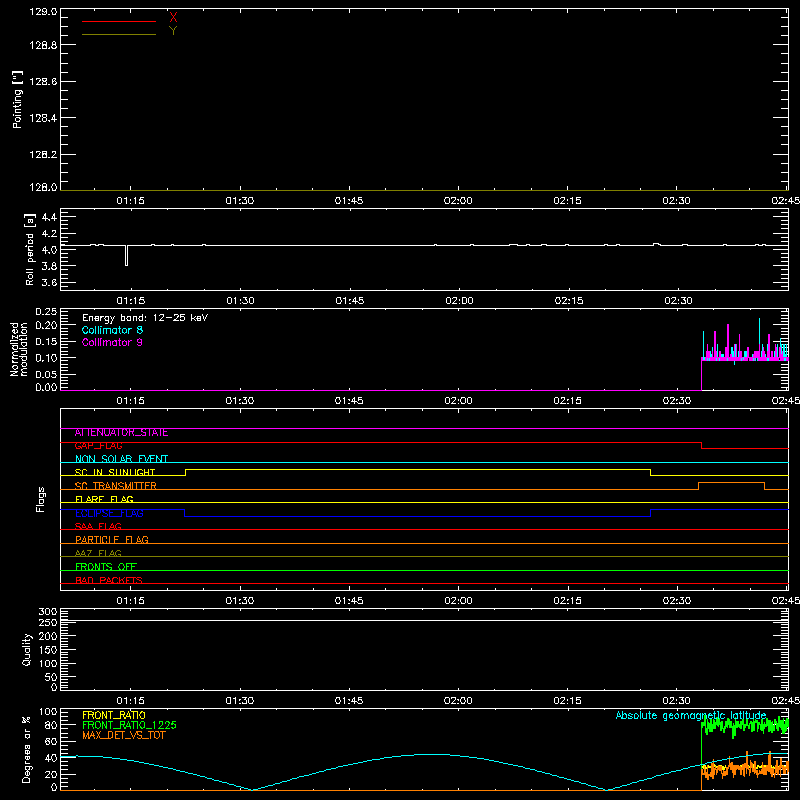This screenshot has width=800, height=800.
Task: Click the Absolute geomagnetic latitude label
Action: click(691, 715)
